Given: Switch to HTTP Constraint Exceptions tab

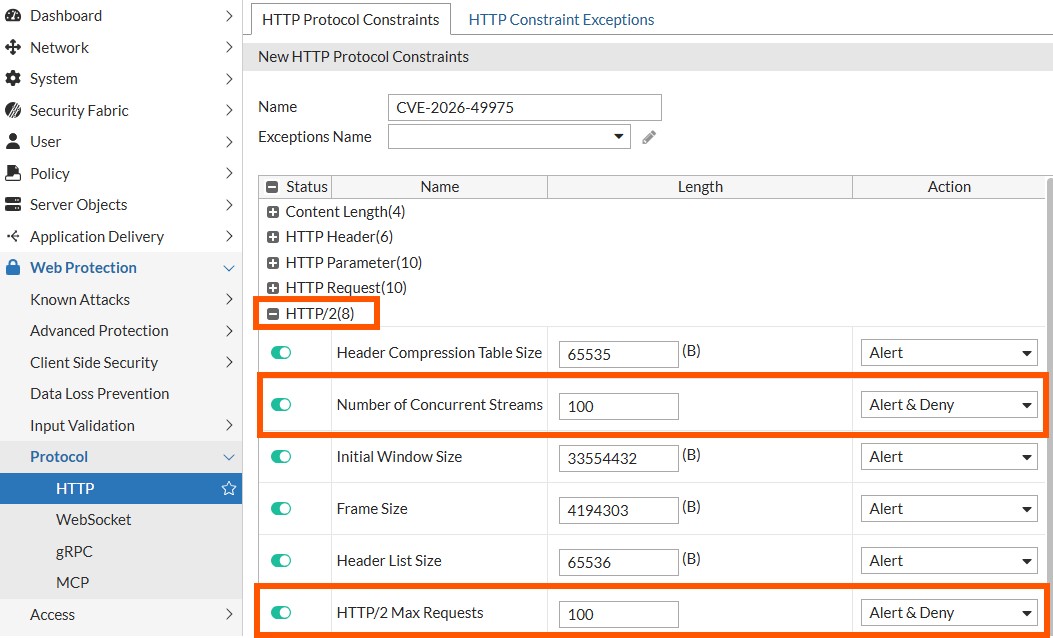Looking at the screenshot, I should 561,19.
